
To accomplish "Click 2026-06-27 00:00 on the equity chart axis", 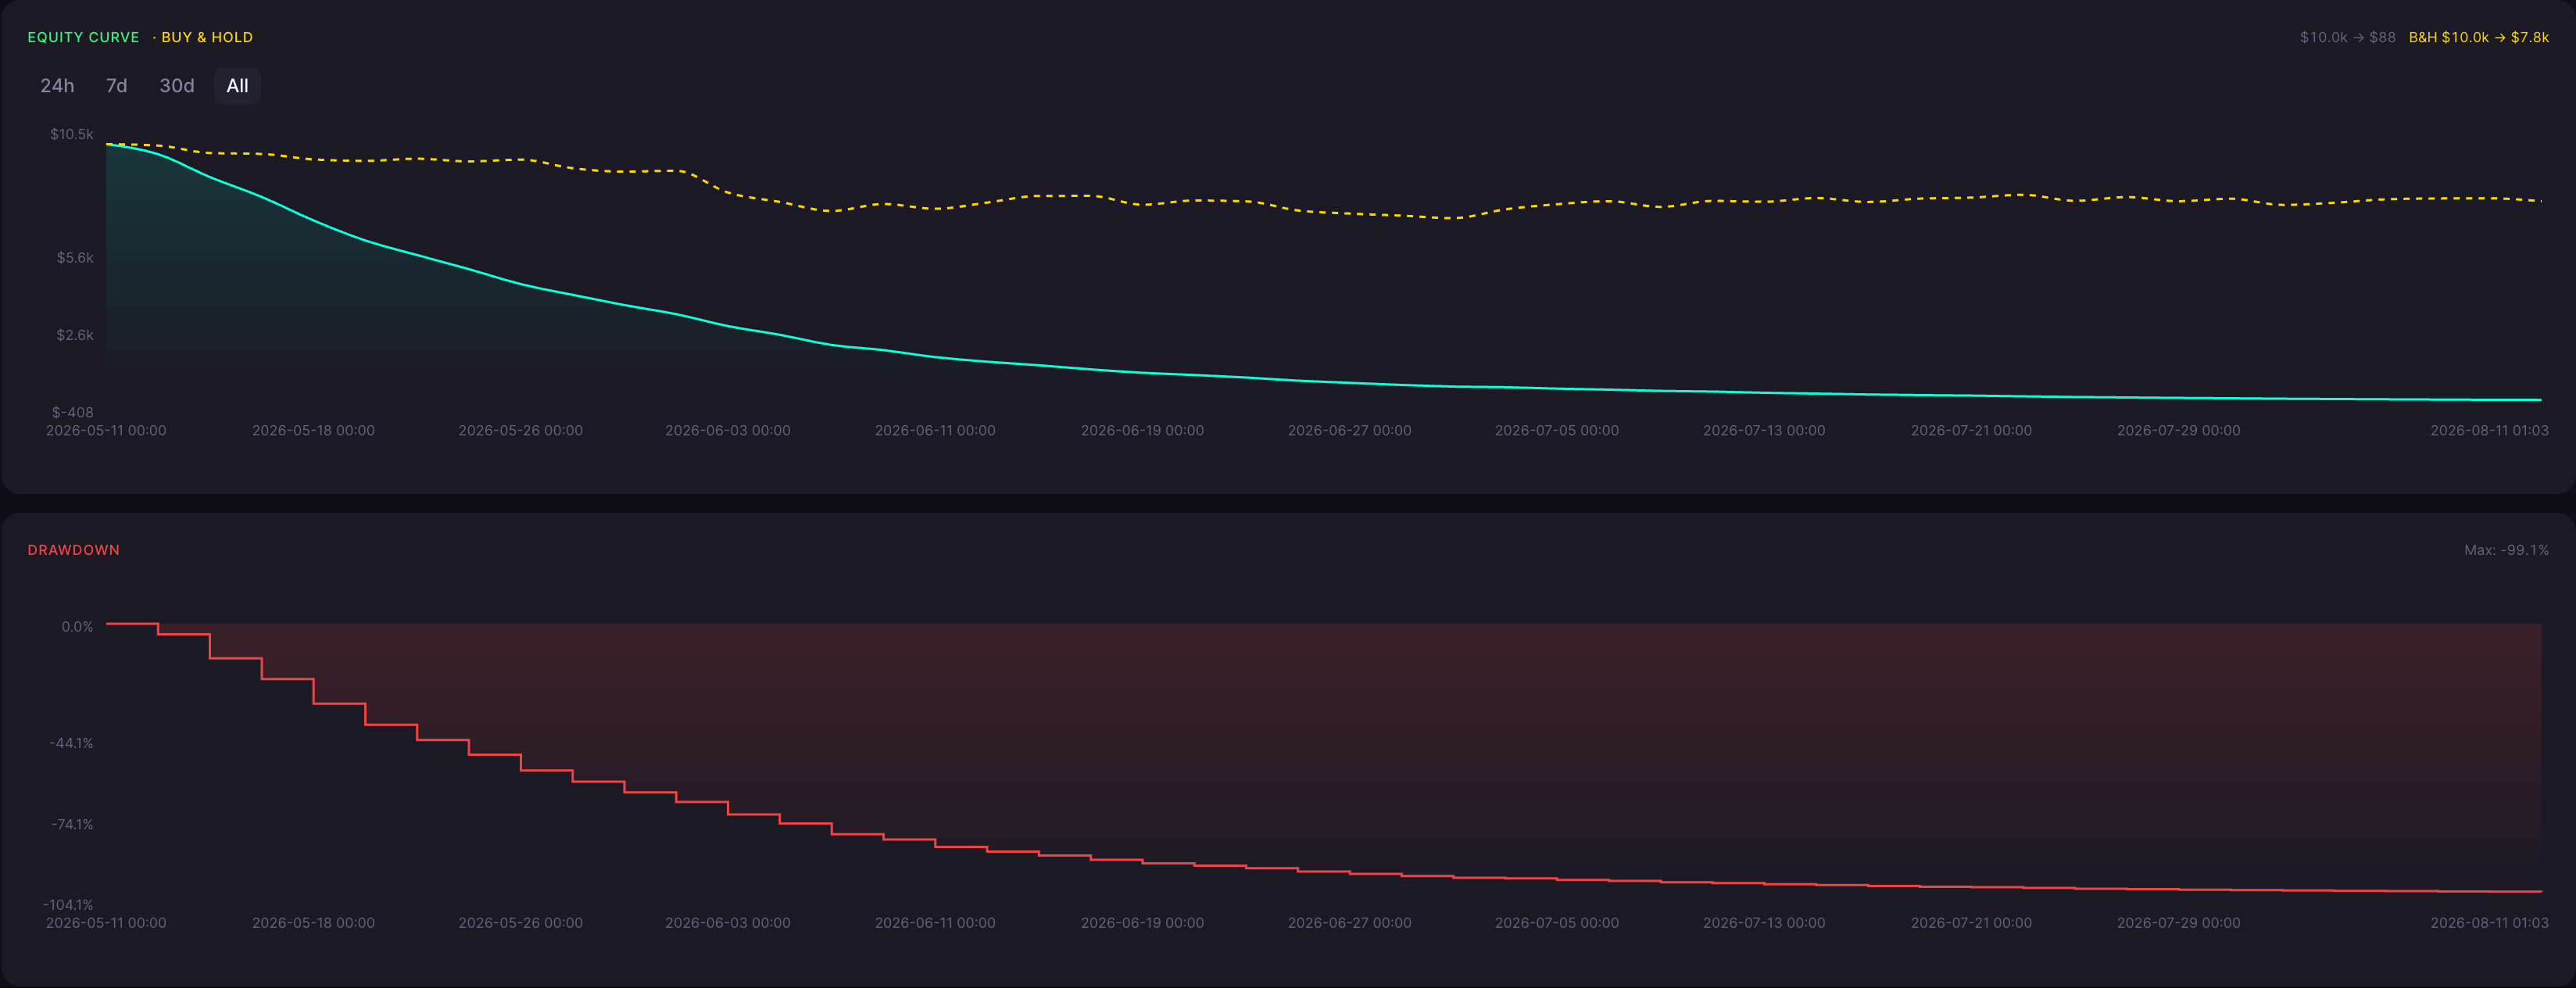I will tap(1349, 430).
